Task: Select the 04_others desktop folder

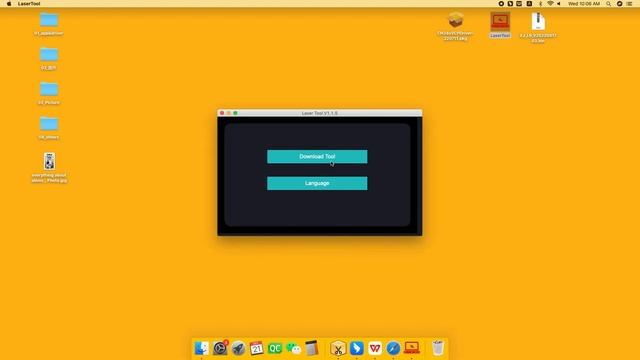Action: pos(49,128)
